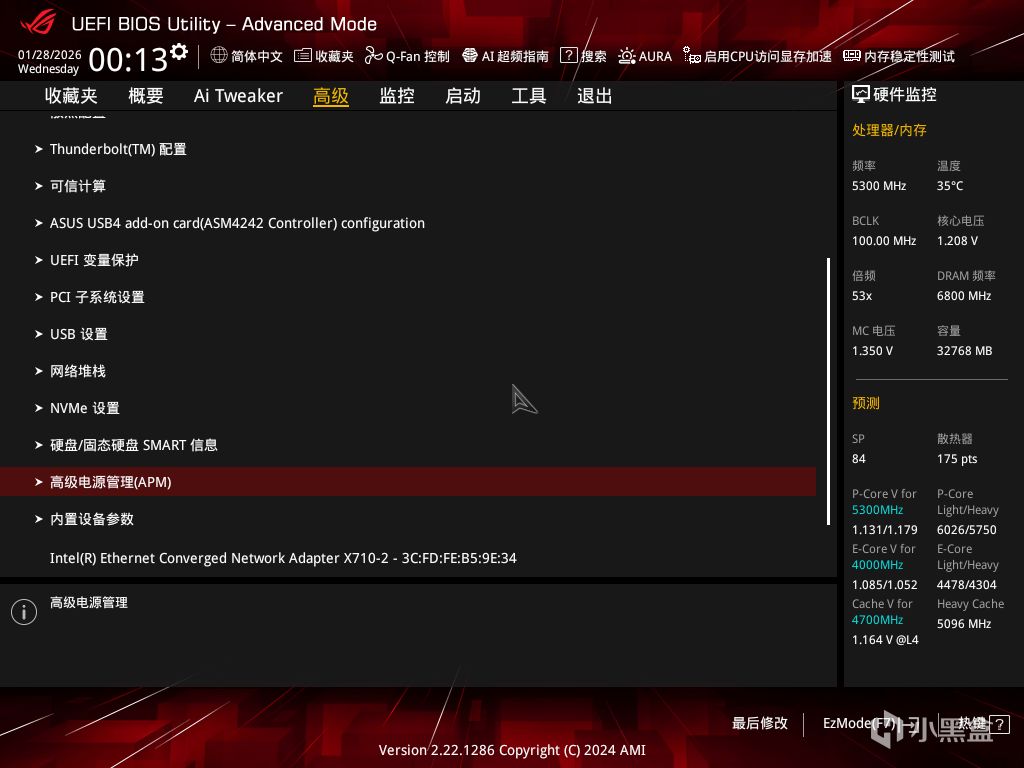Click the settings gear beside the clock

pyautogui.click(x=178, y=51)
